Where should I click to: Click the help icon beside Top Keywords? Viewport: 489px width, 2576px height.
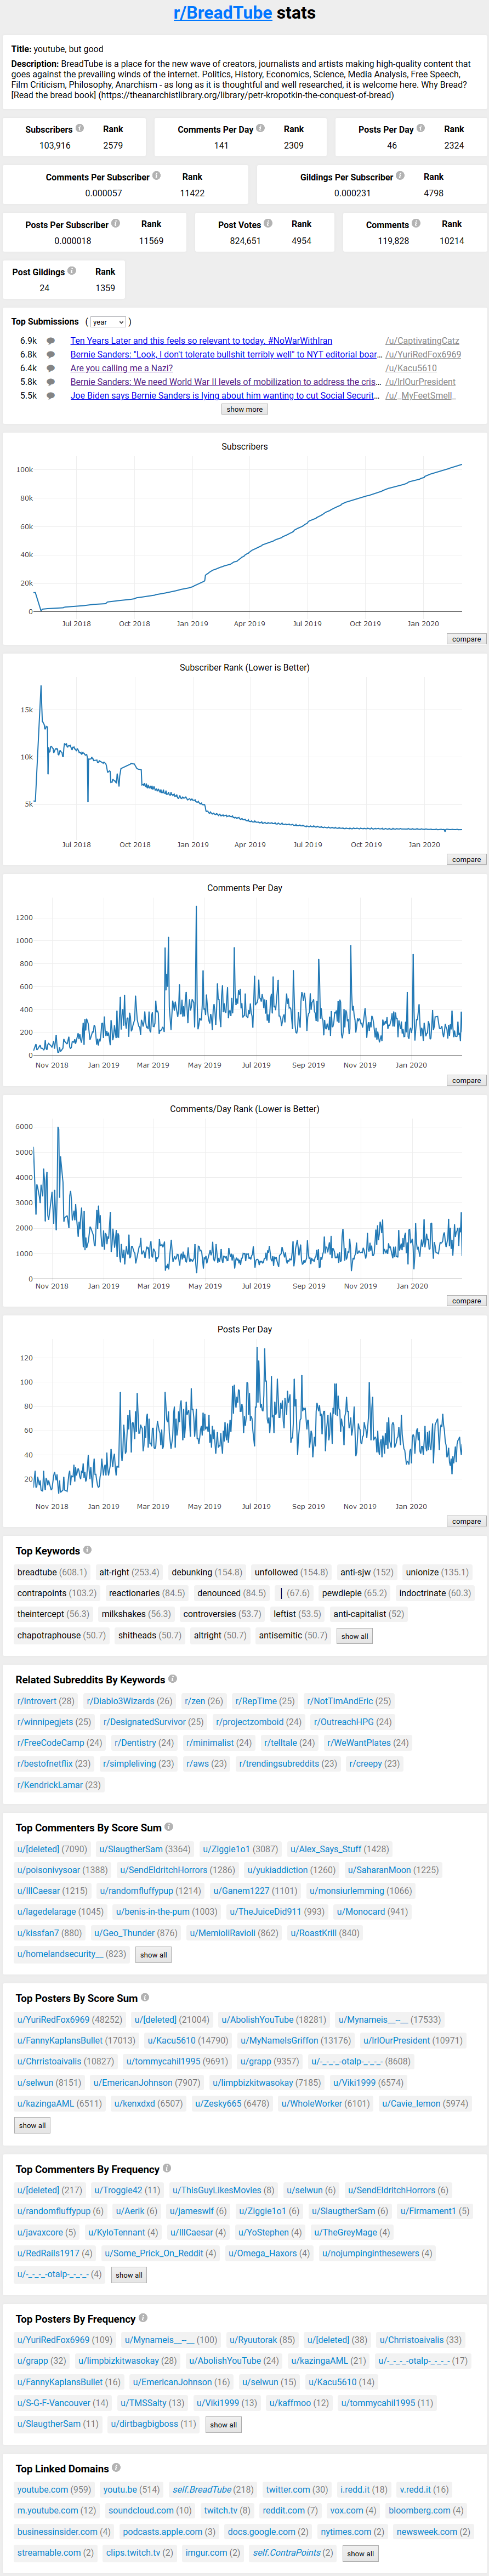point(87,1550)
